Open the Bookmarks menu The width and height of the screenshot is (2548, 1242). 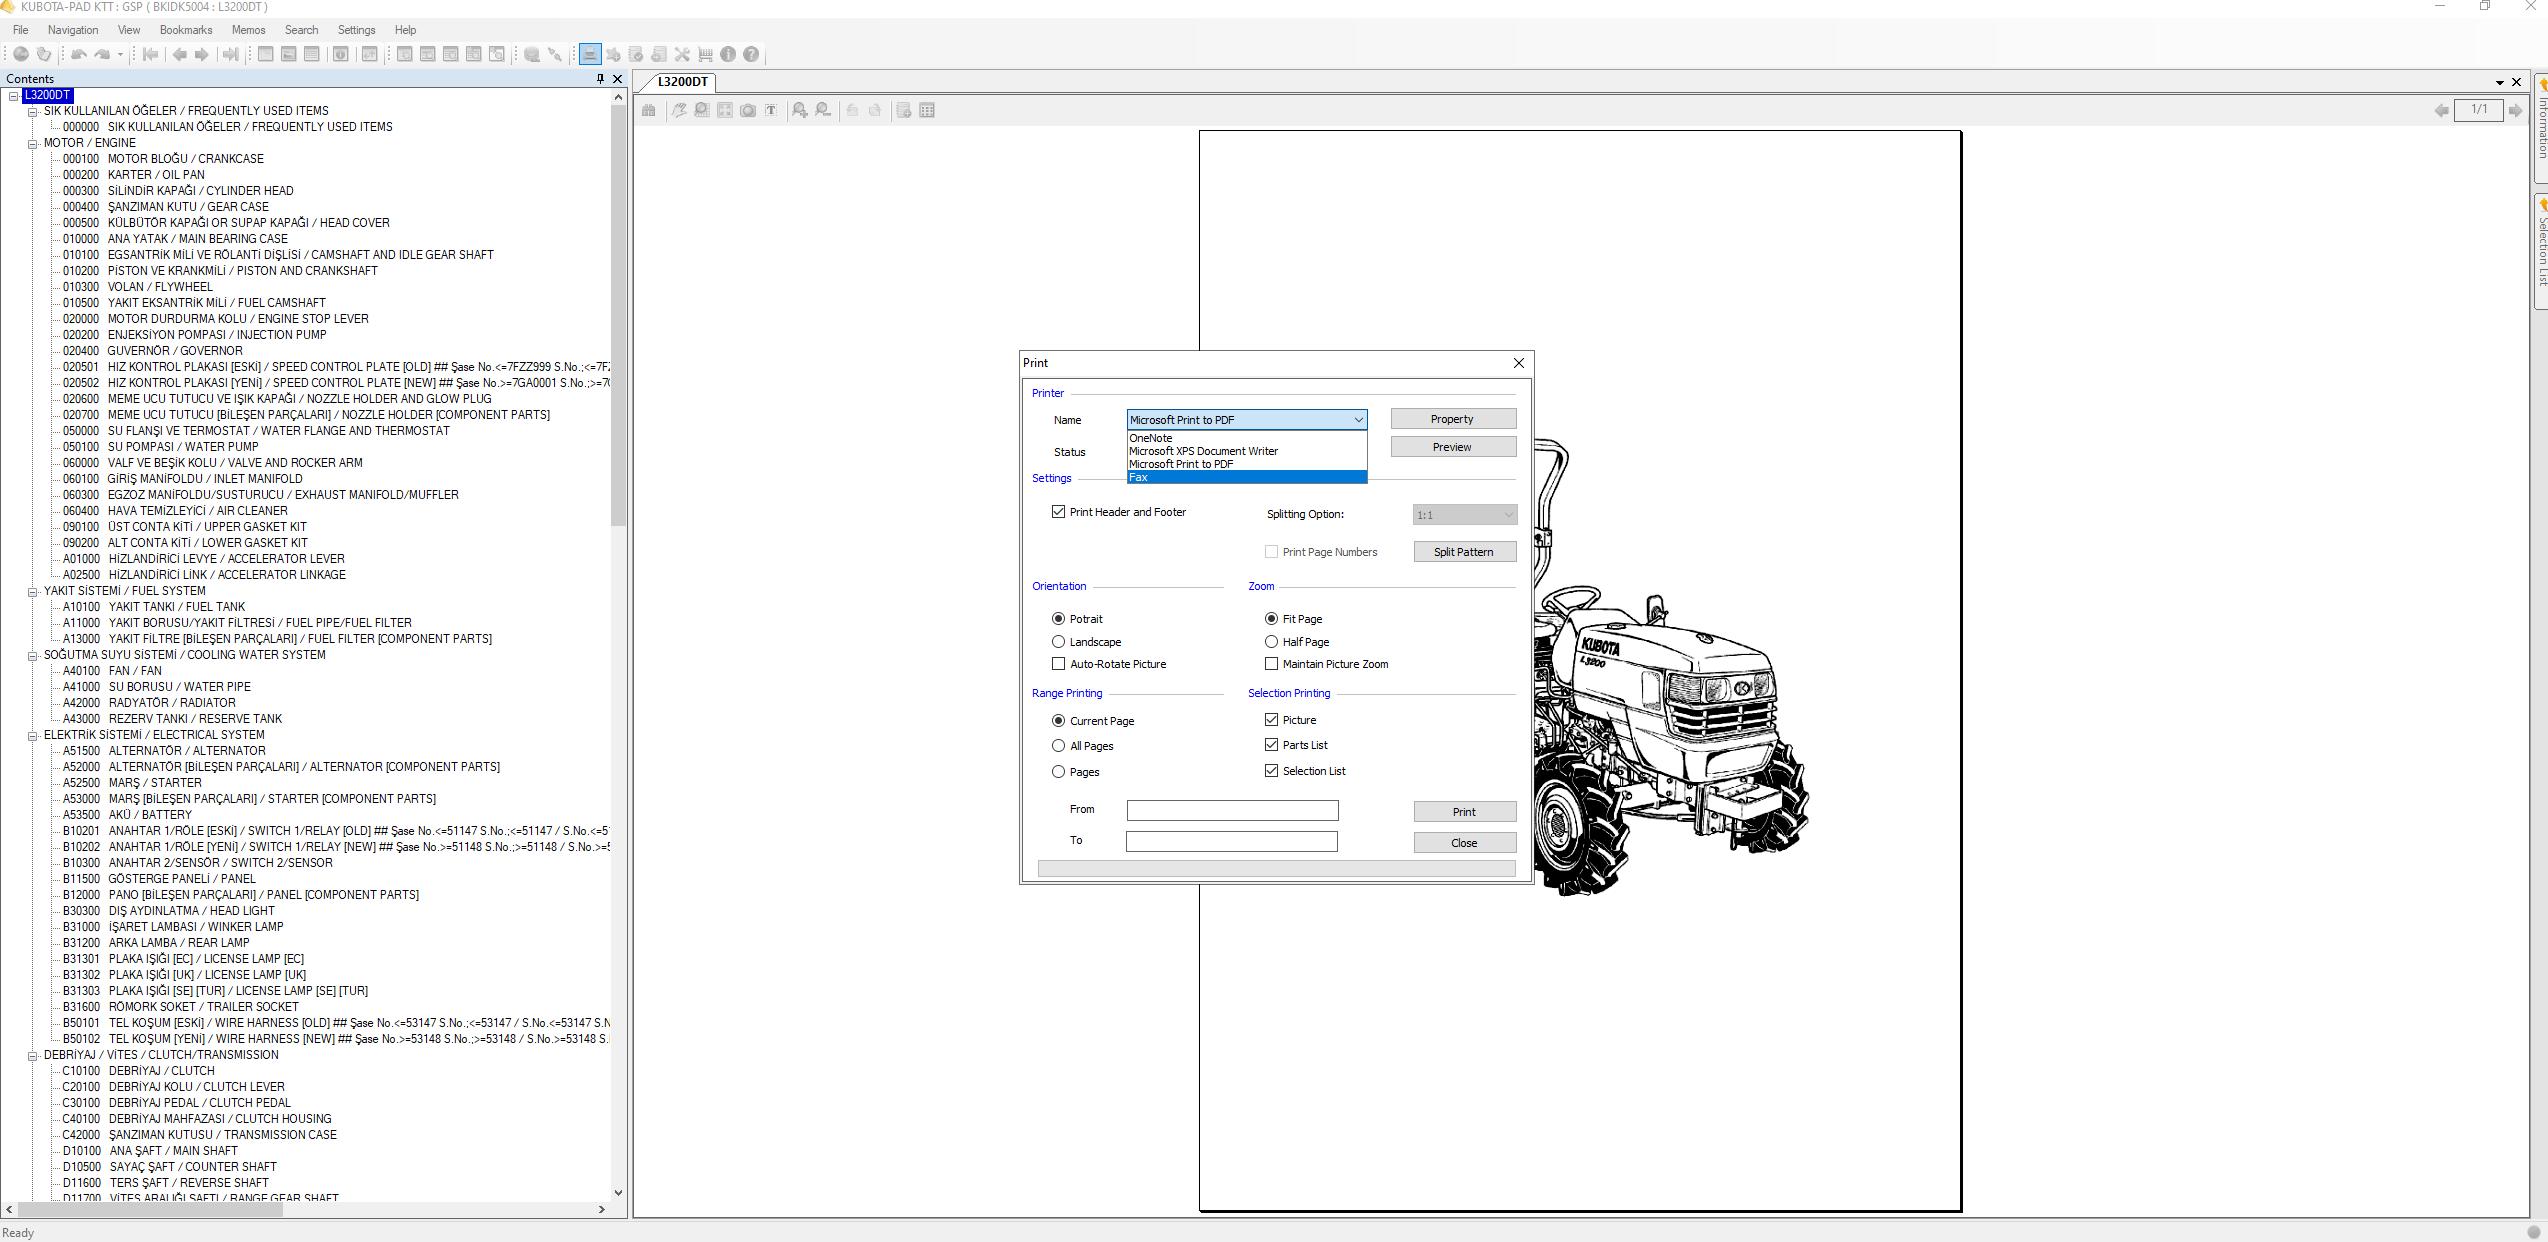[x=186, y=30]
